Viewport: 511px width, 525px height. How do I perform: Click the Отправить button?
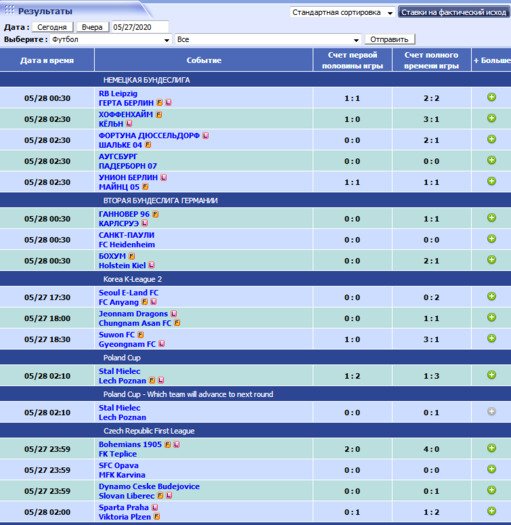390,40
